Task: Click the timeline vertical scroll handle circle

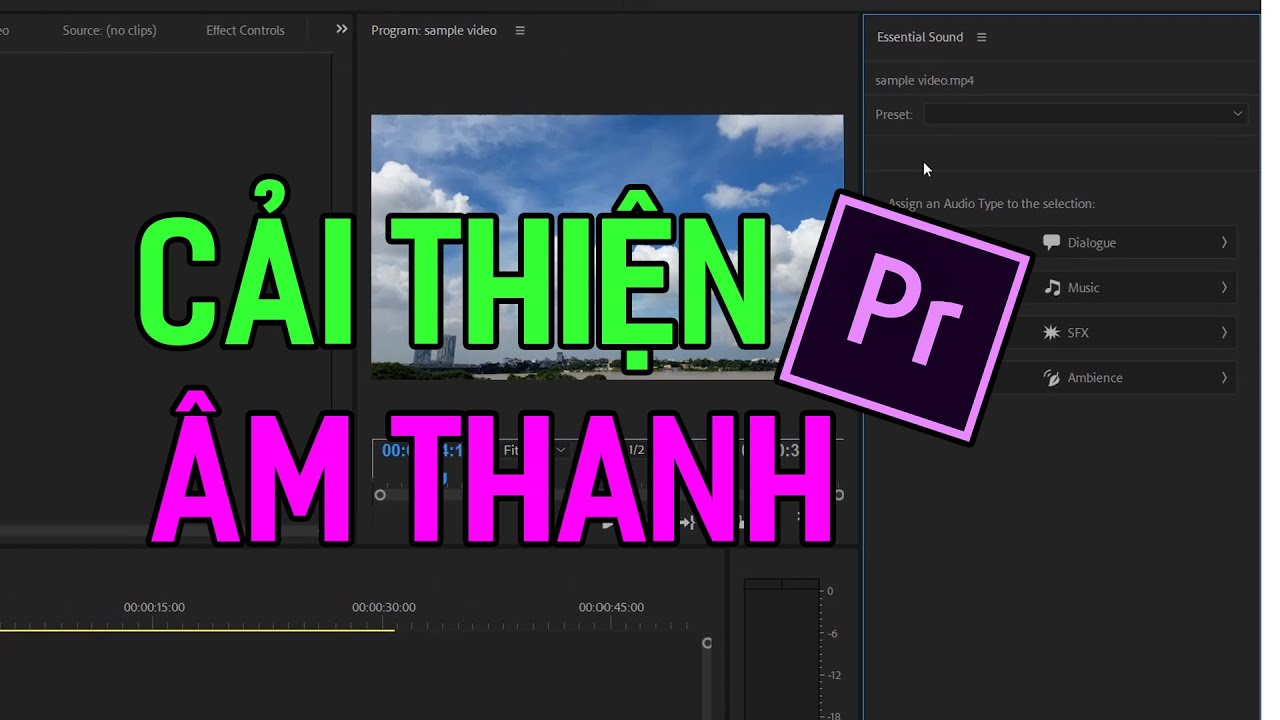Action: point(707,643)
